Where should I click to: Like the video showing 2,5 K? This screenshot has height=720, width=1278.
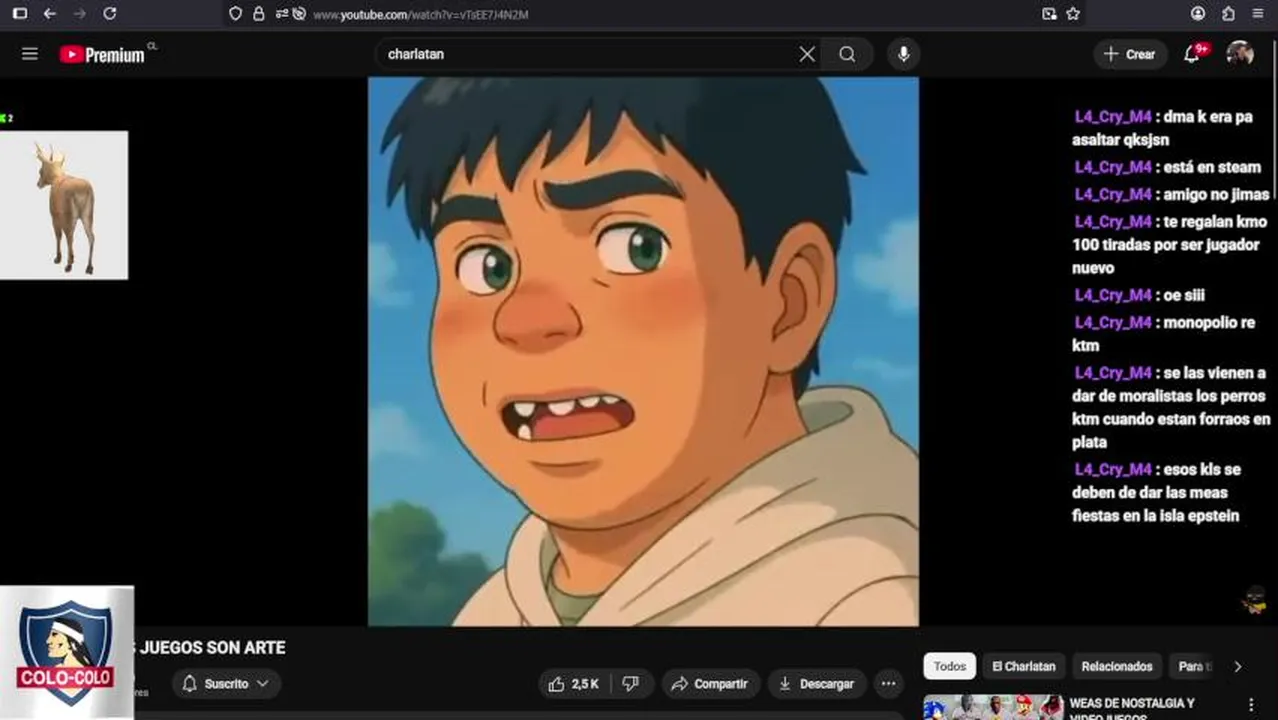tap(574, 684)
